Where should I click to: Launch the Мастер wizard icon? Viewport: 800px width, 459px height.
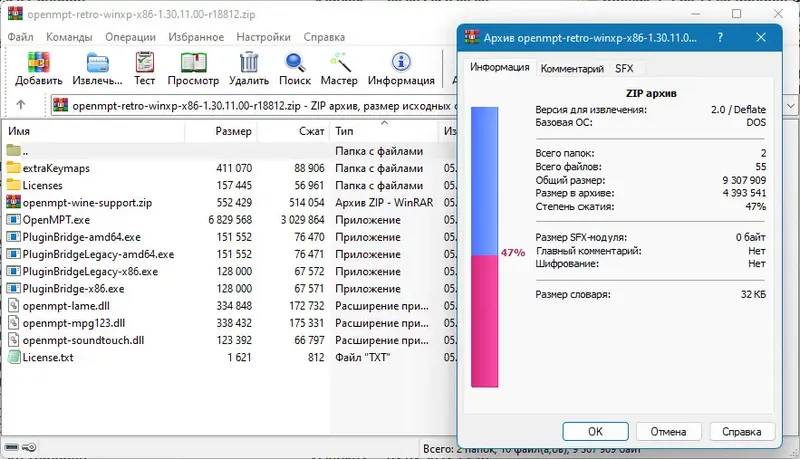[x=339, y=62]
